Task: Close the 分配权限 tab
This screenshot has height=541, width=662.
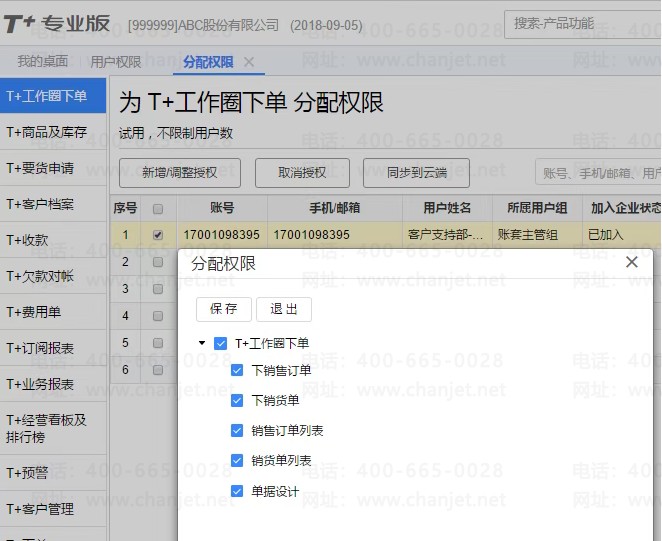Action: pos(249,63)
